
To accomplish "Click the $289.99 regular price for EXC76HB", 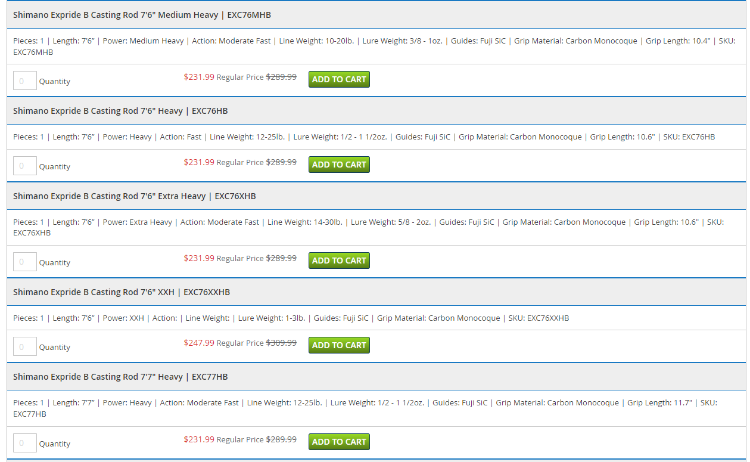I will tap(281, 162).
